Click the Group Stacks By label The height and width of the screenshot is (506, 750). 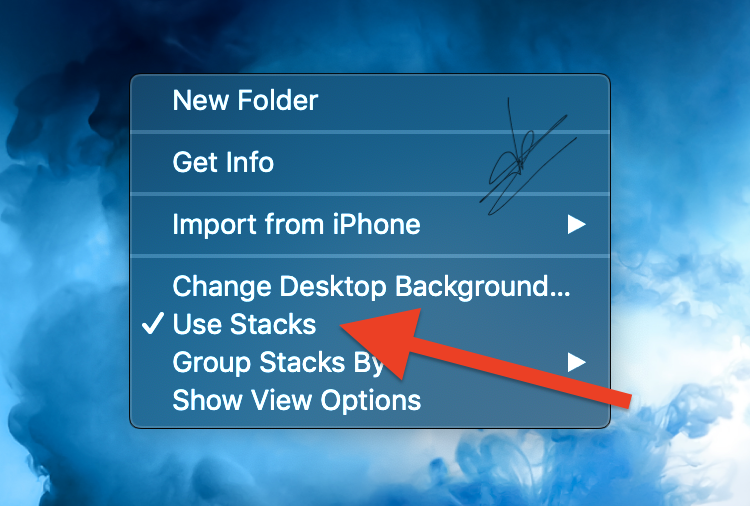pos(278,362)
